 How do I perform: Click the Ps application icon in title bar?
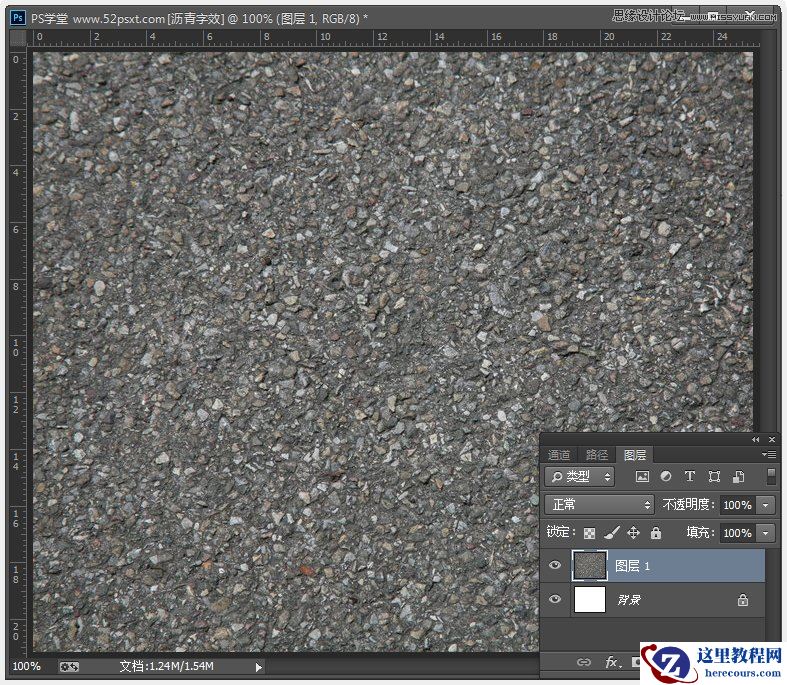click(x=18, y=18)
